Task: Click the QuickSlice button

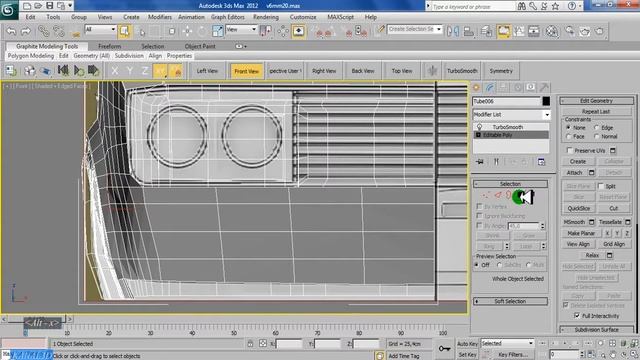Action: coord(579,208)
